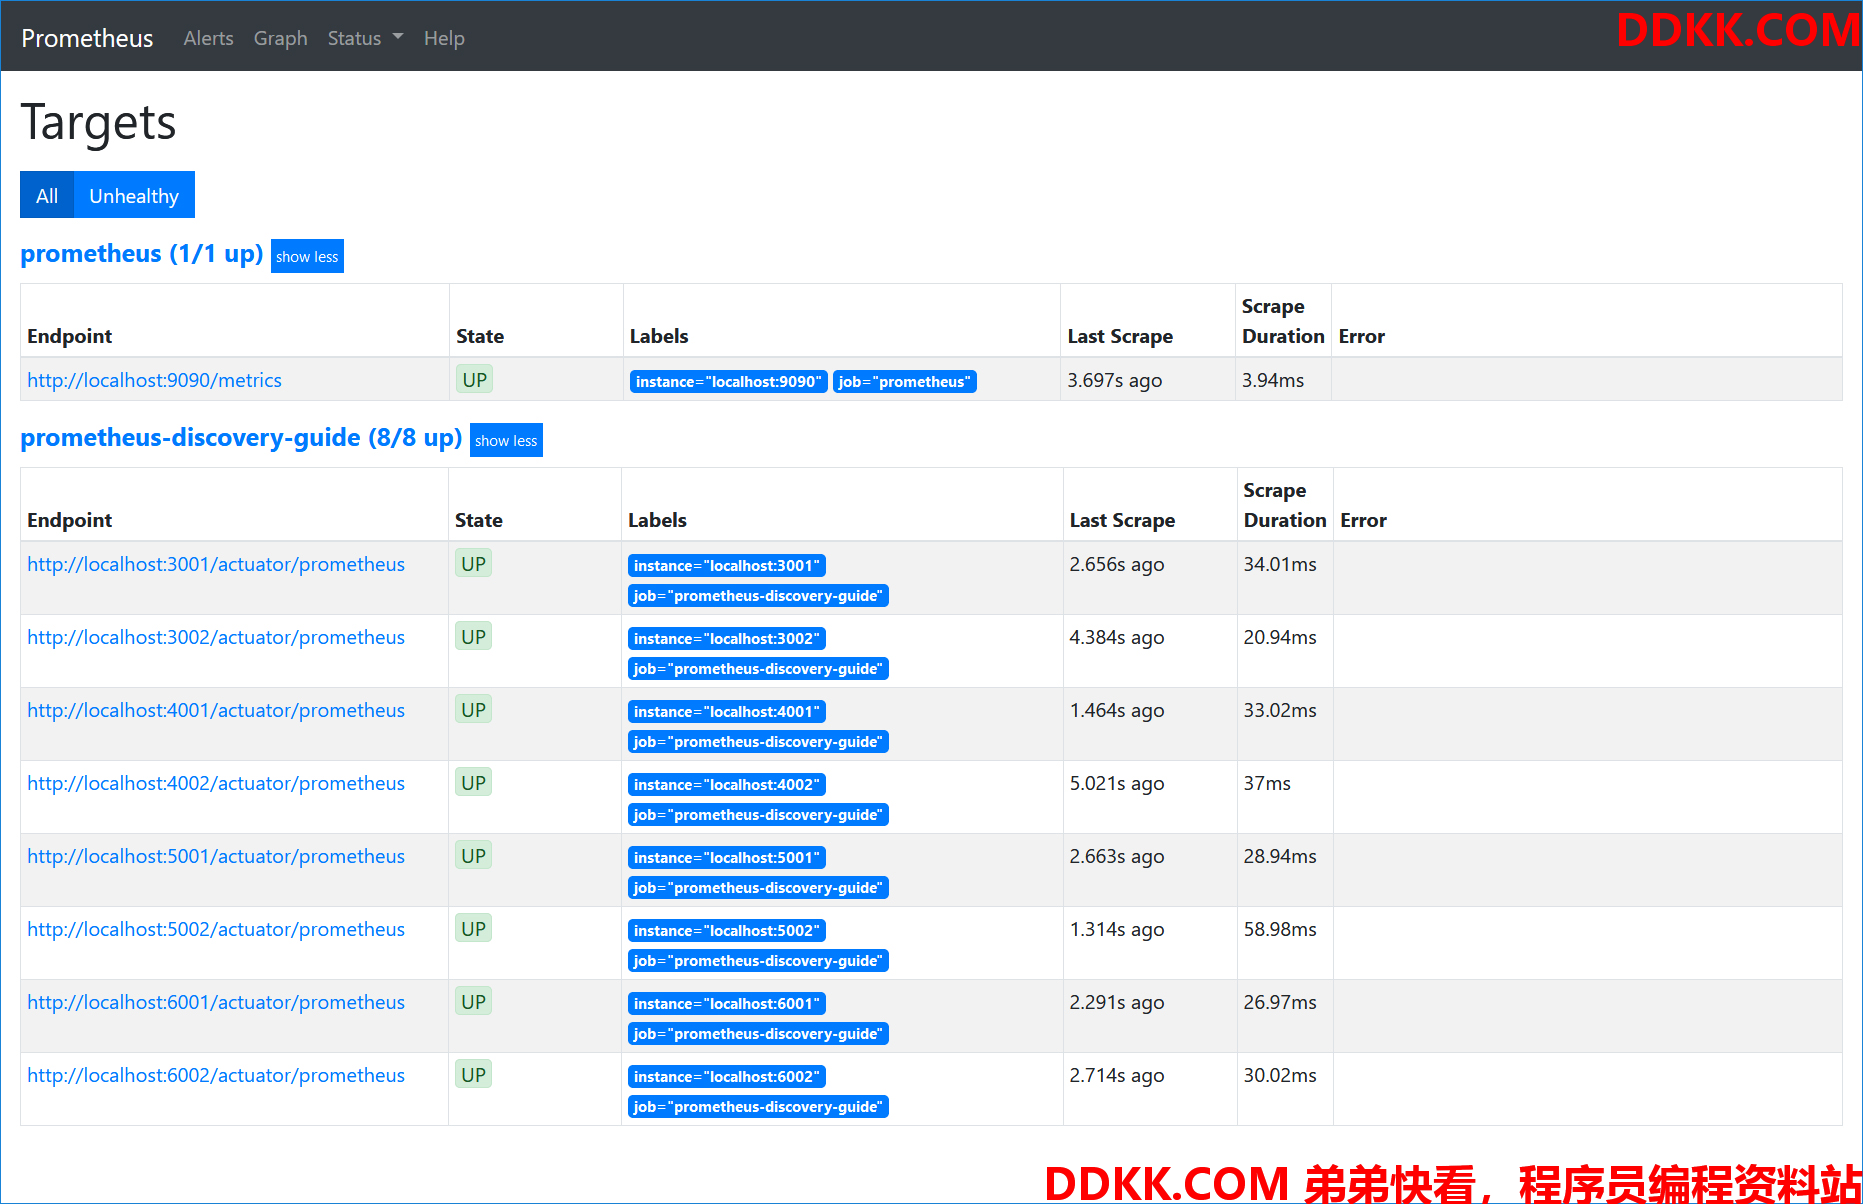Open the prometheus-discovery-guide (8/8 up) heading
This screenshot has height=1204, width=1863.
click(x=241, y=438)
